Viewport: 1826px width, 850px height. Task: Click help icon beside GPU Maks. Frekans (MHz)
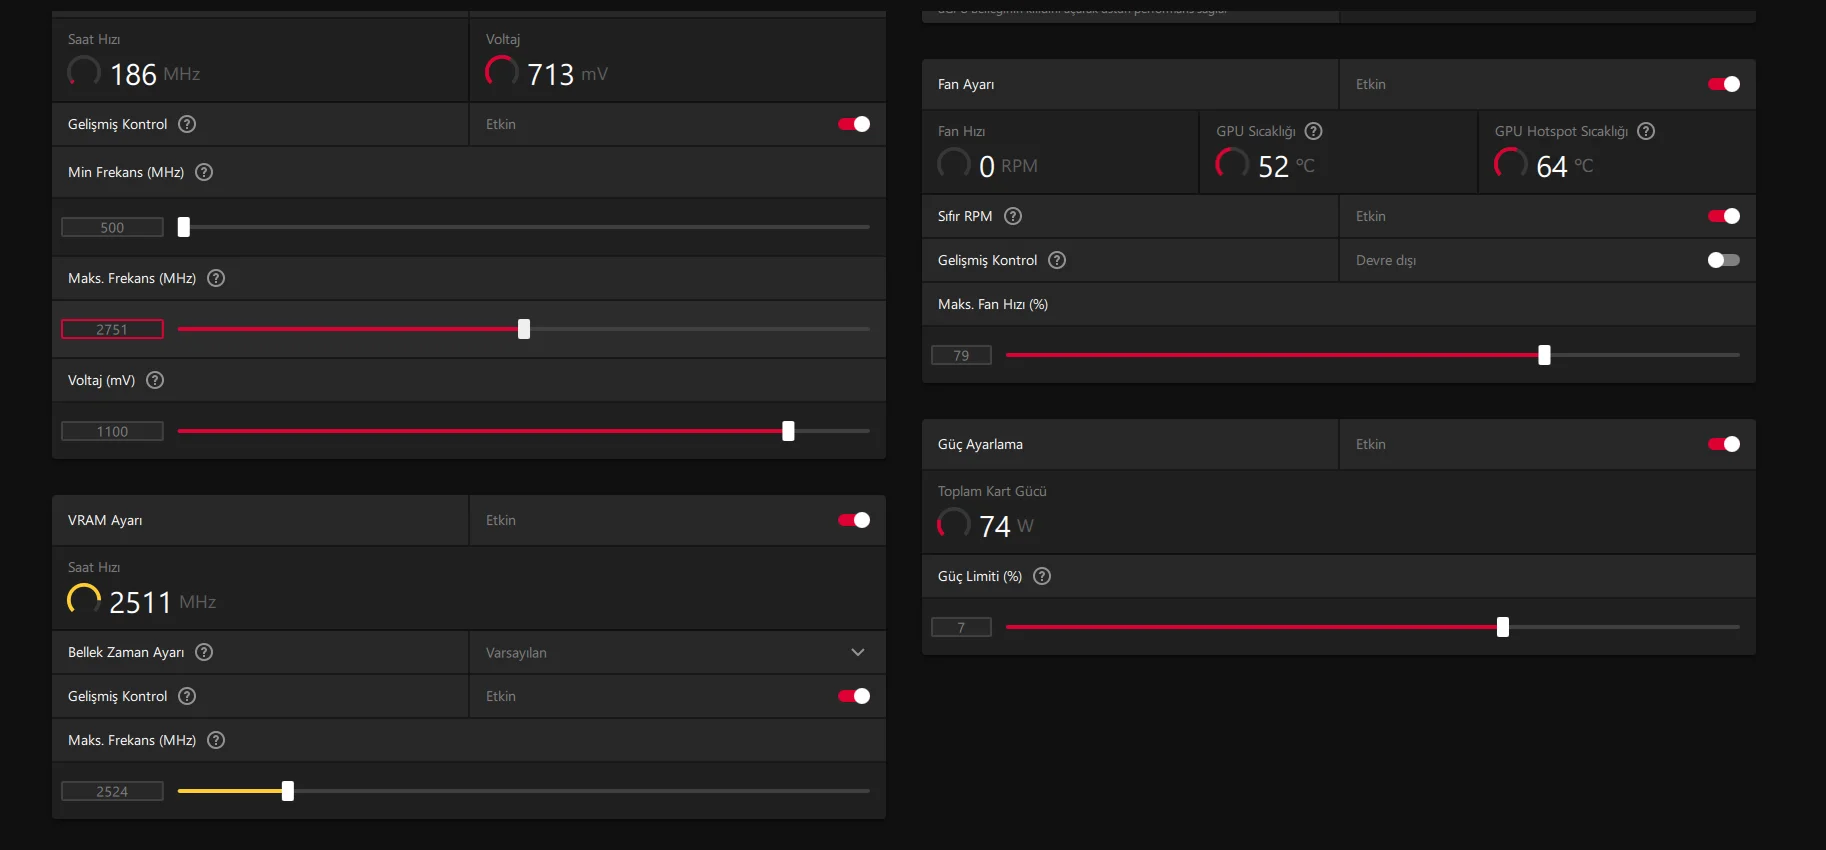click(216, 278)
